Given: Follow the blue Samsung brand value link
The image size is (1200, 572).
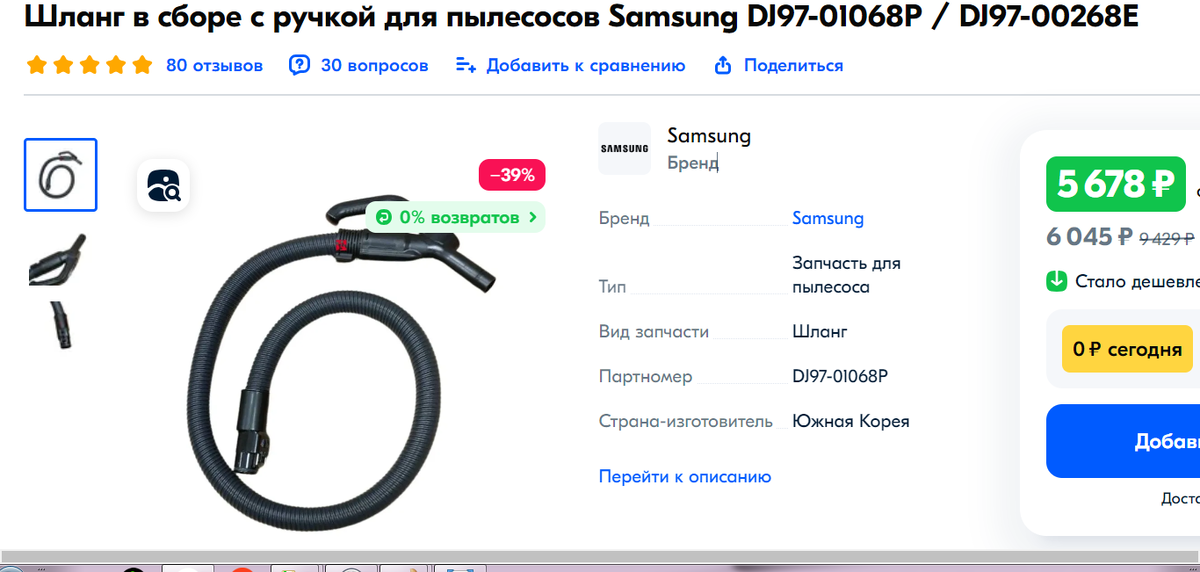Looking at the screenshot, I should 828,218.
